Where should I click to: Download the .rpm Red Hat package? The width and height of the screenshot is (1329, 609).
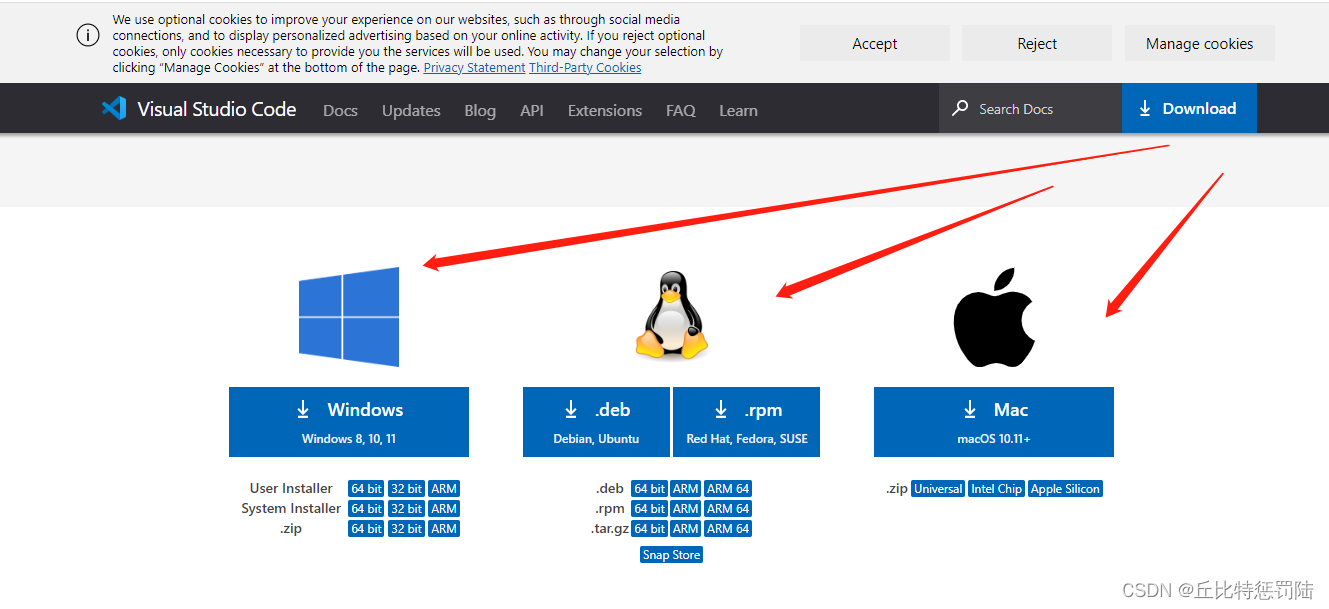(x=746, y=422)
